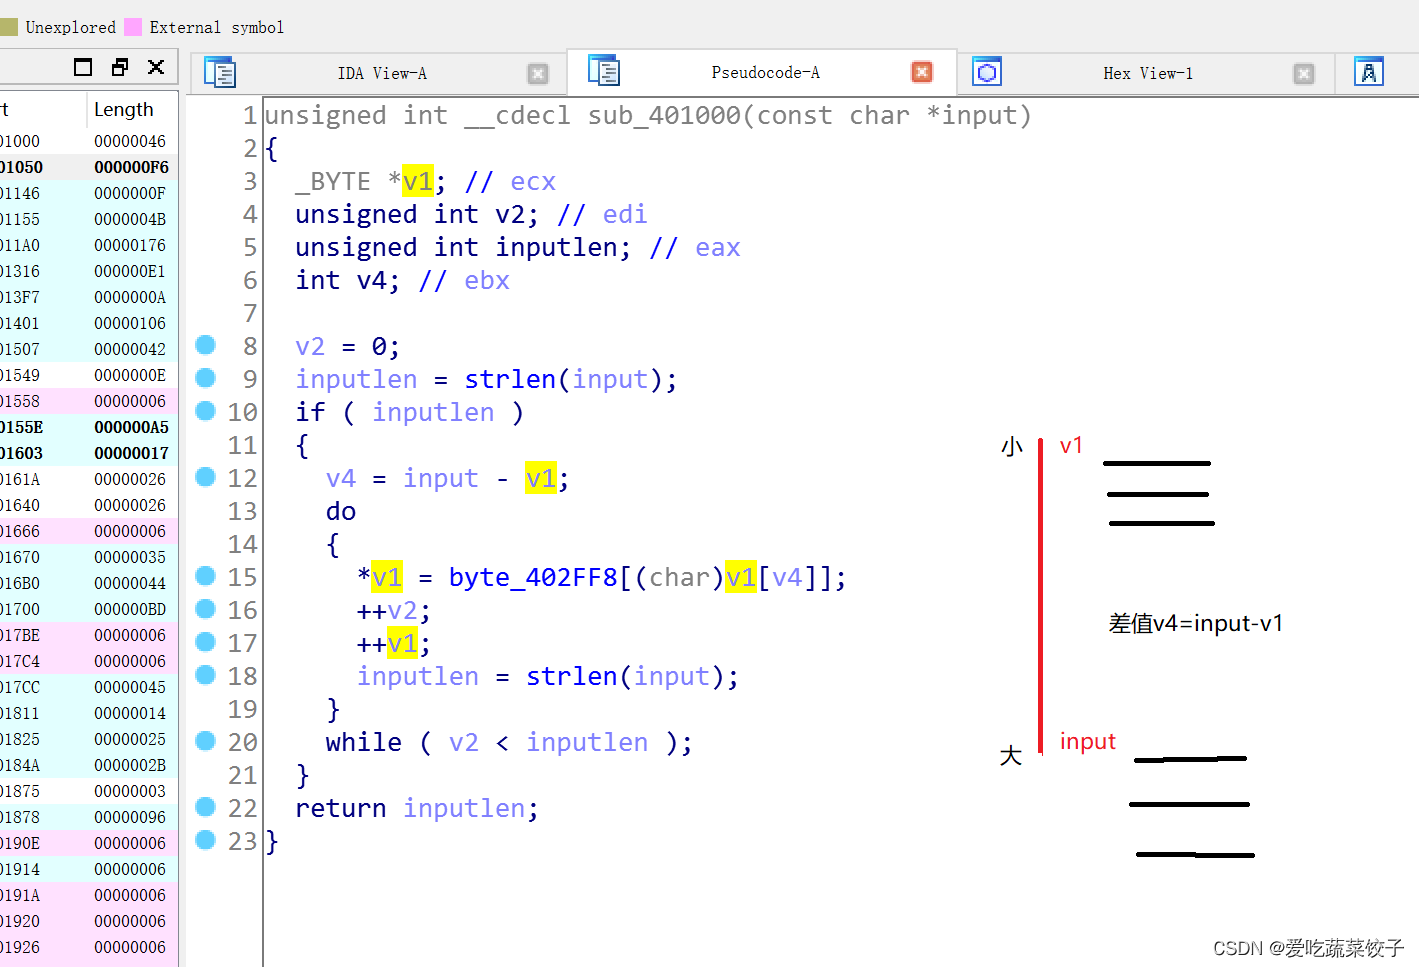The width and height of the screenshot is (1419, 967).
Task: Close the Hex View-1 tab
Action: point(1304,73)
